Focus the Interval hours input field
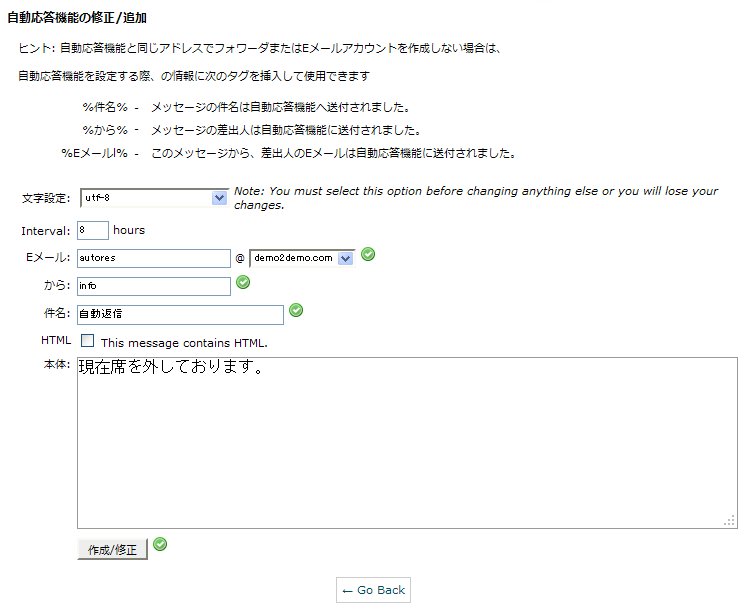 click(92, 230)
